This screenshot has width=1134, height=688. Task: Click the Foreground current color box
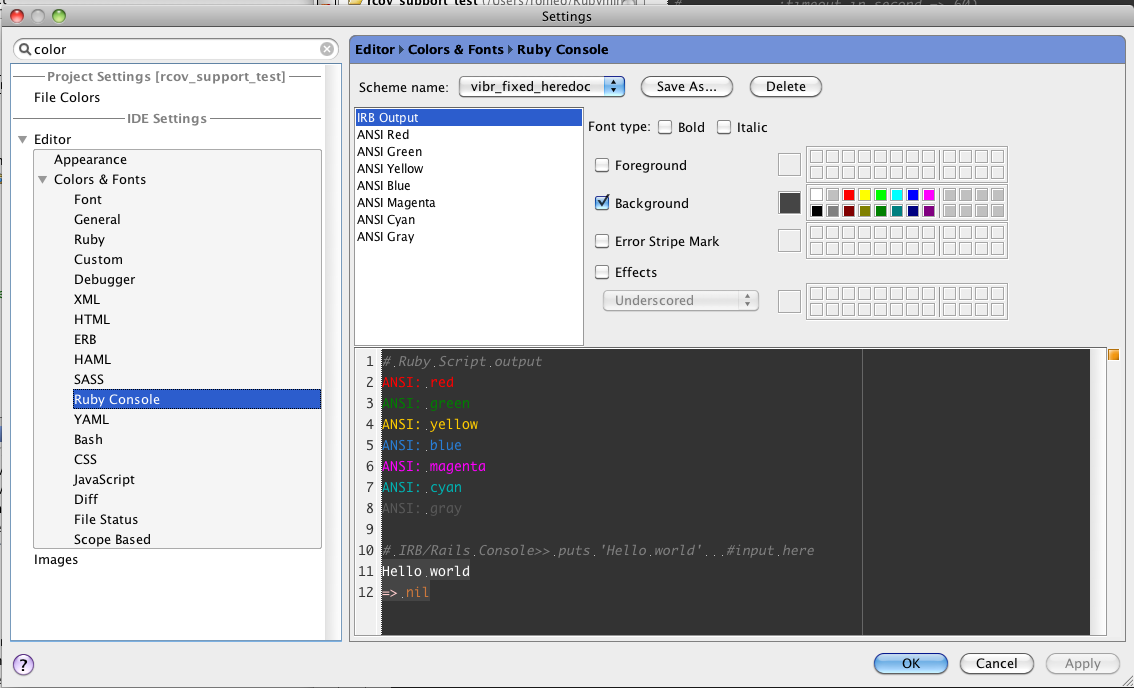pyautogui.click(x=789, y=165)
